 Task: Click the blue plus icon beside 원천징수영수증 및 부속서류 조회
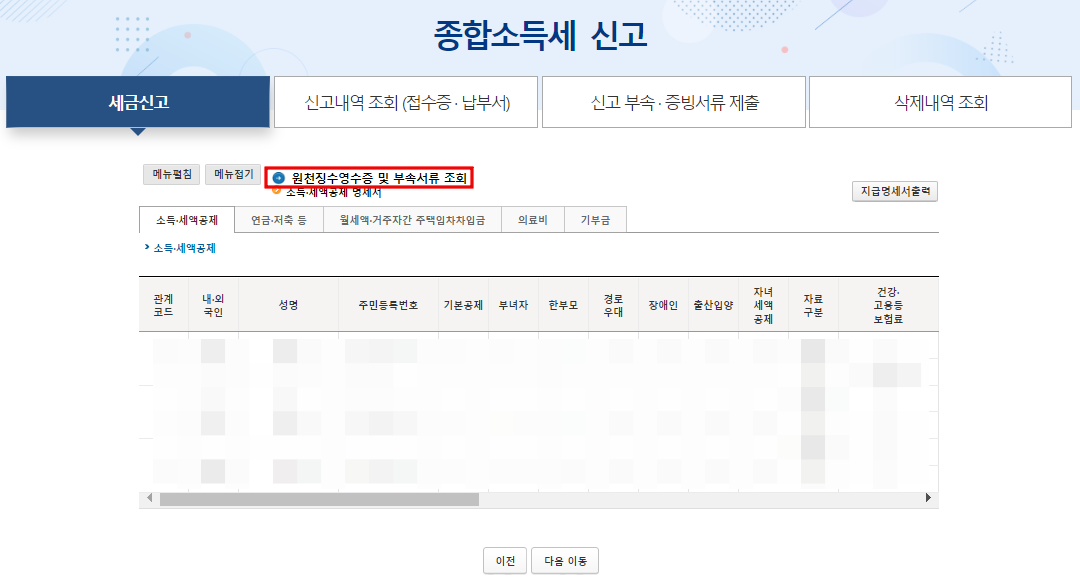click(x=277, y=177)
